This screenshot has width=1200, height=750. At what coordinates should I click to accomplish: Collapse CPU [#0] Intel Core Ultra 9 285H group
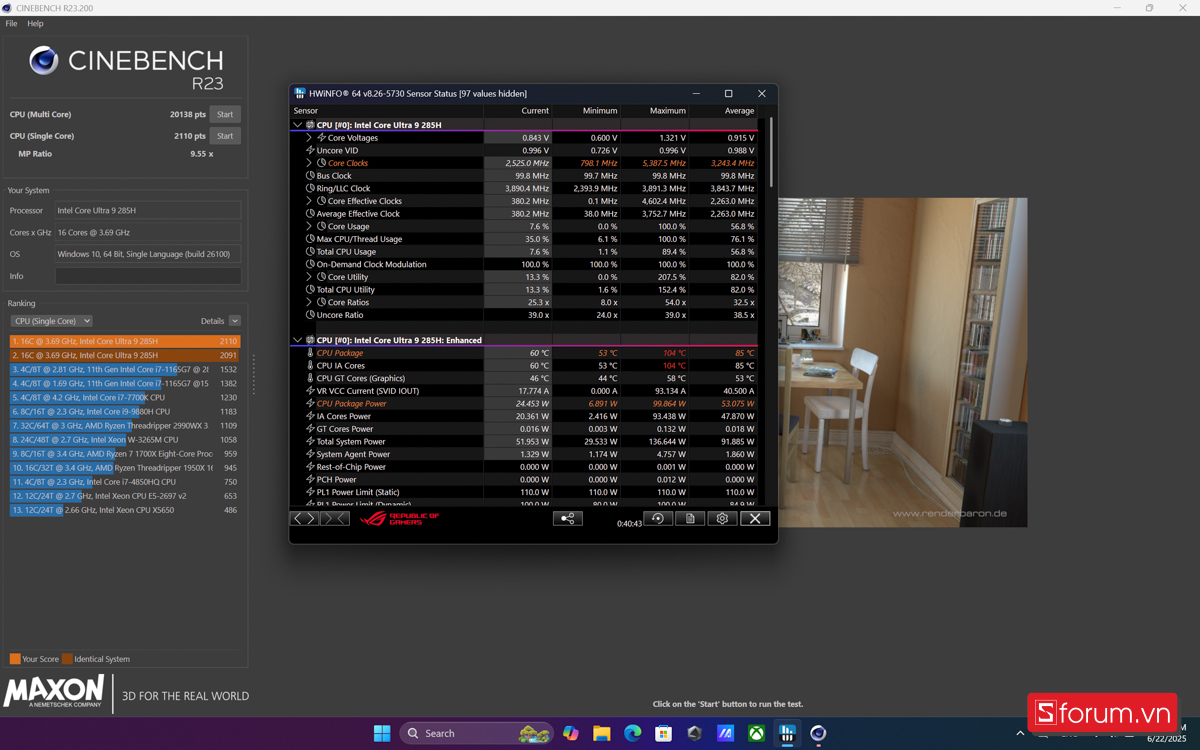coord(297,125)
